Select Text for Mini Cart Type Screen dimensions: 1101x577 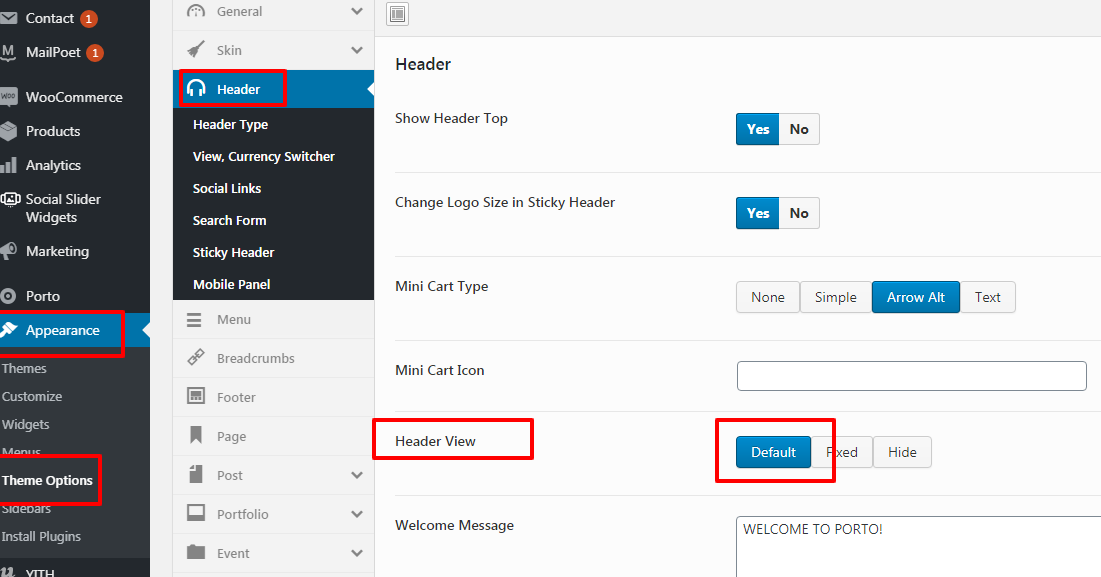(987, 298)
